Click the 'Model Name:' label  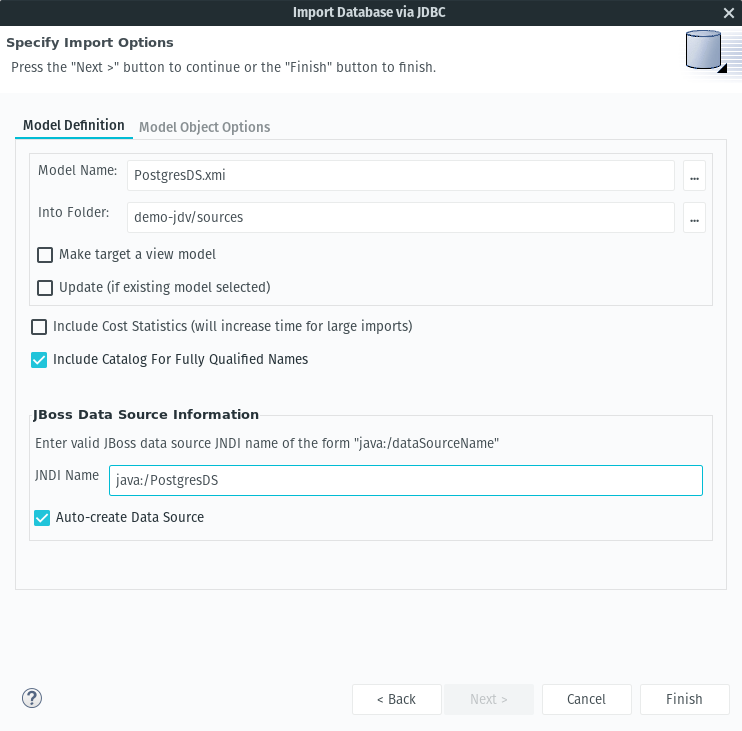pyautogui.click(x=78, y=170)
